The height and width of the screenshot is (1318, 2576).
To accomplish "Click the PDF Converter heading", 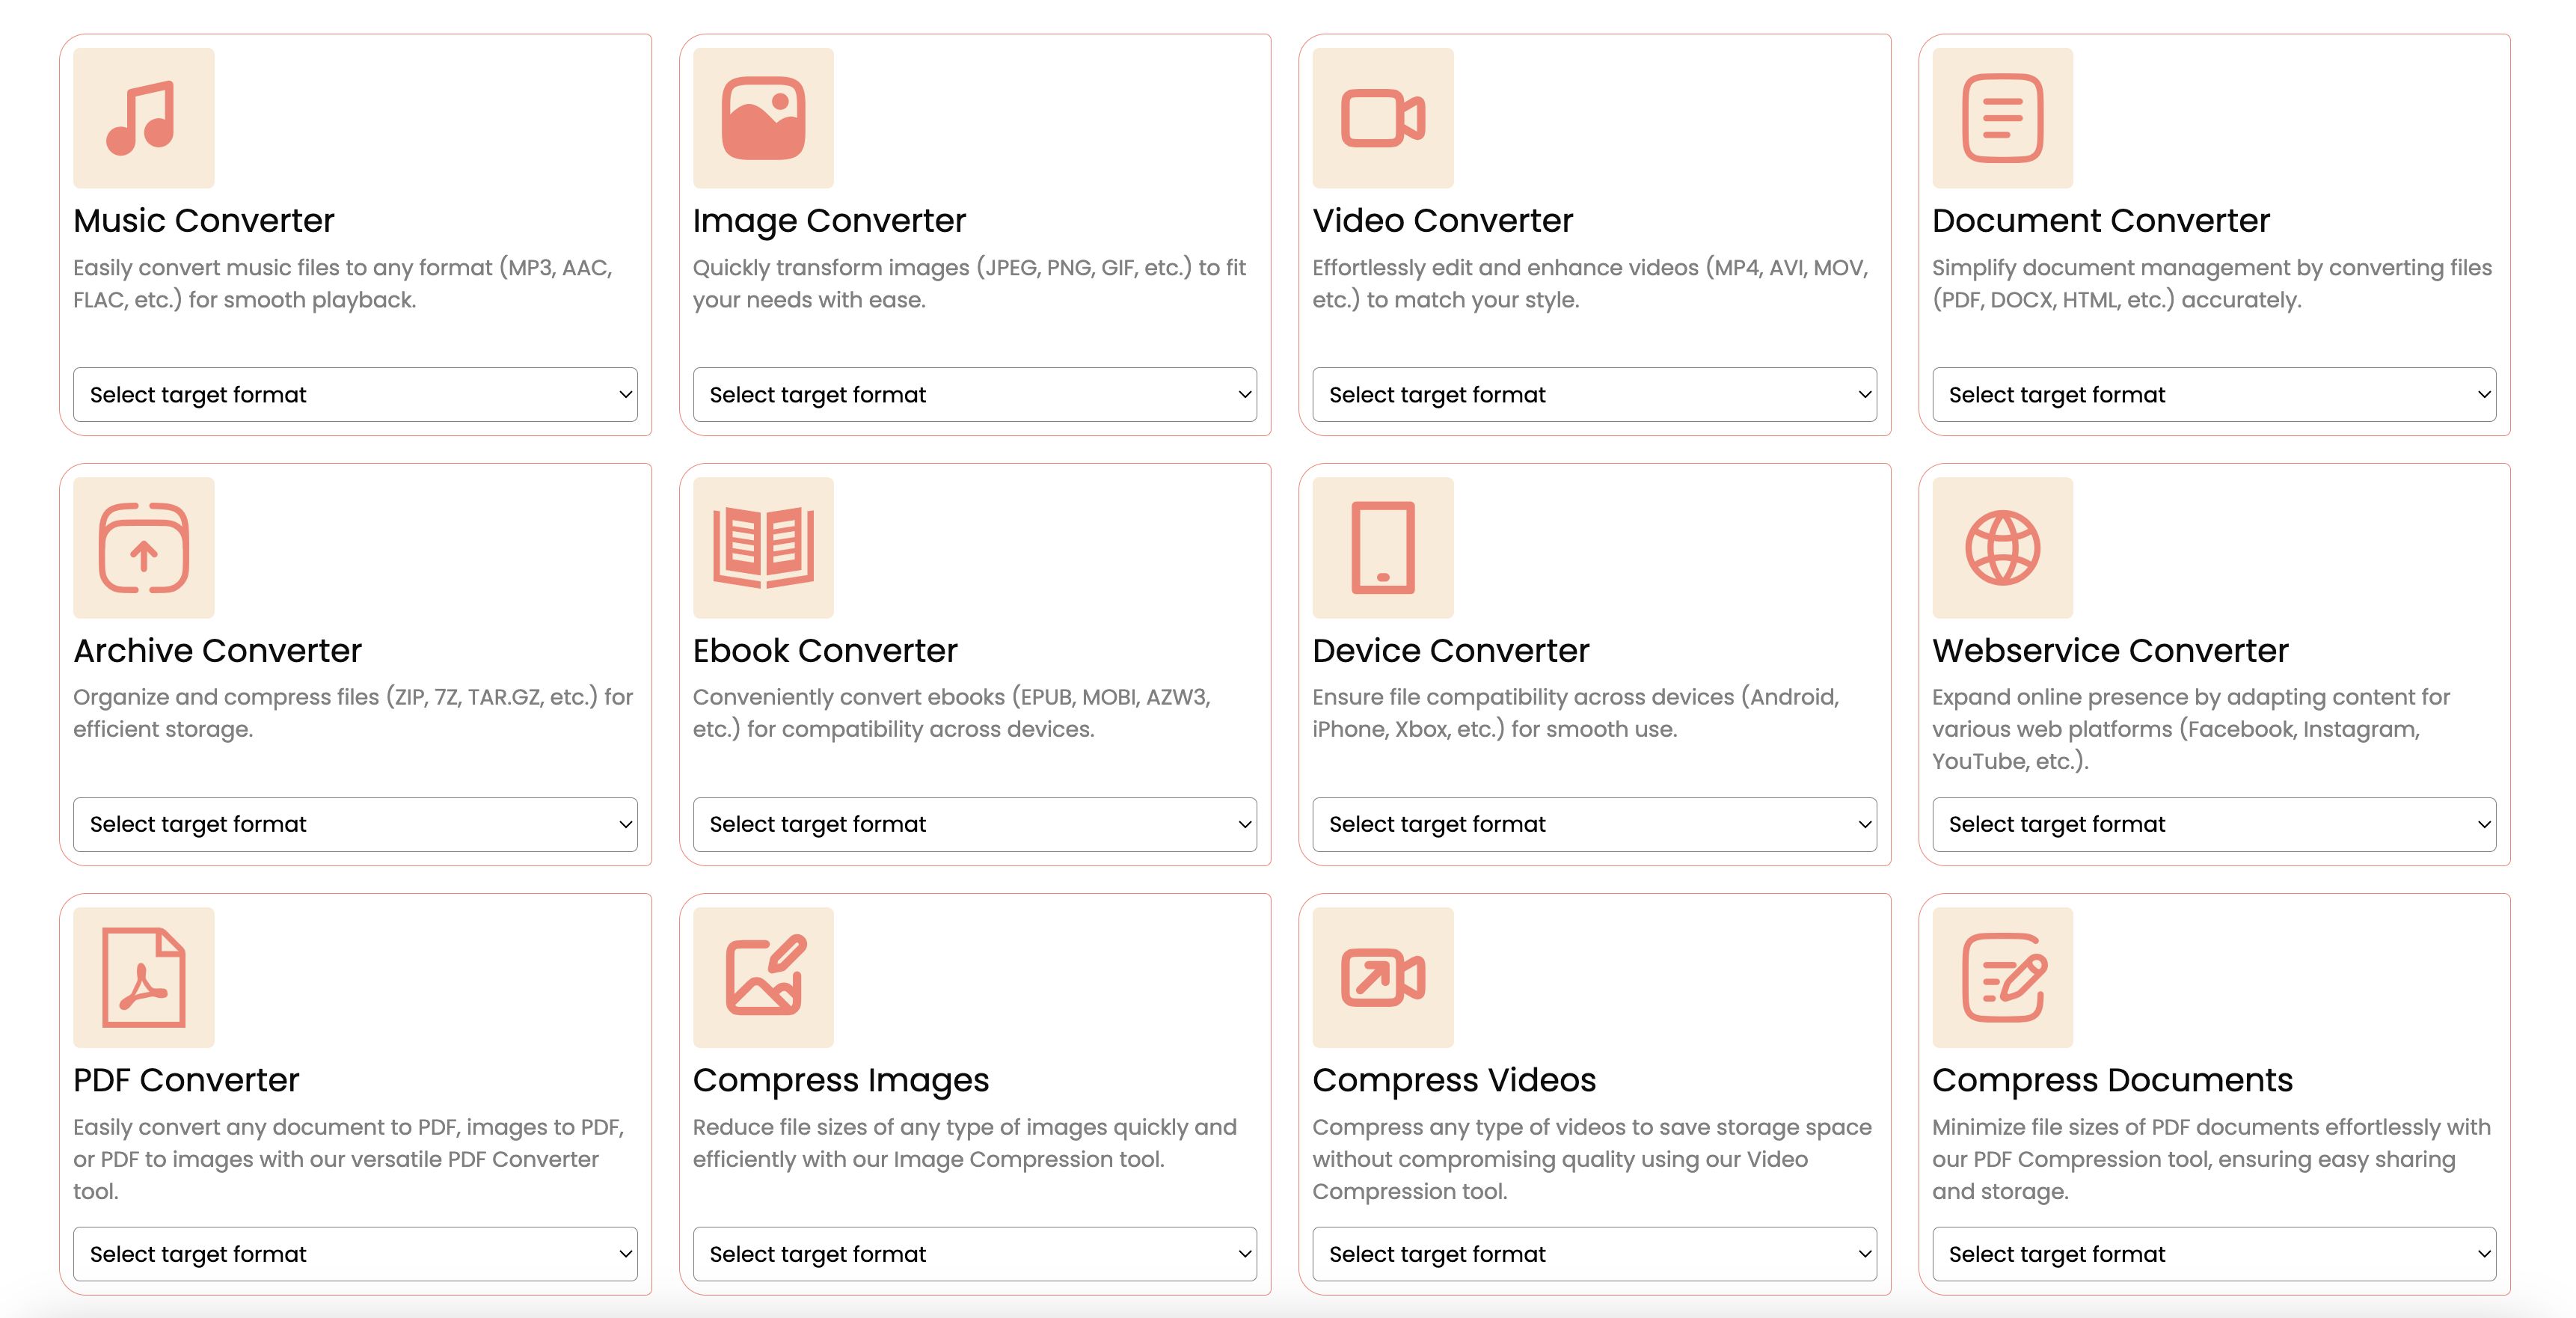I will tap(186, 1080).
